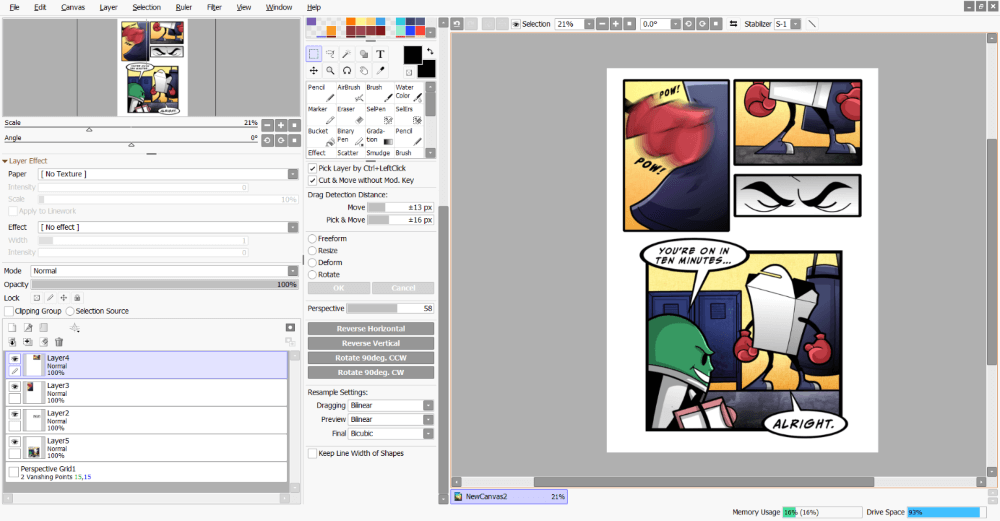
Task: Select the Magic Wand tool
Action: click(347, 54)
